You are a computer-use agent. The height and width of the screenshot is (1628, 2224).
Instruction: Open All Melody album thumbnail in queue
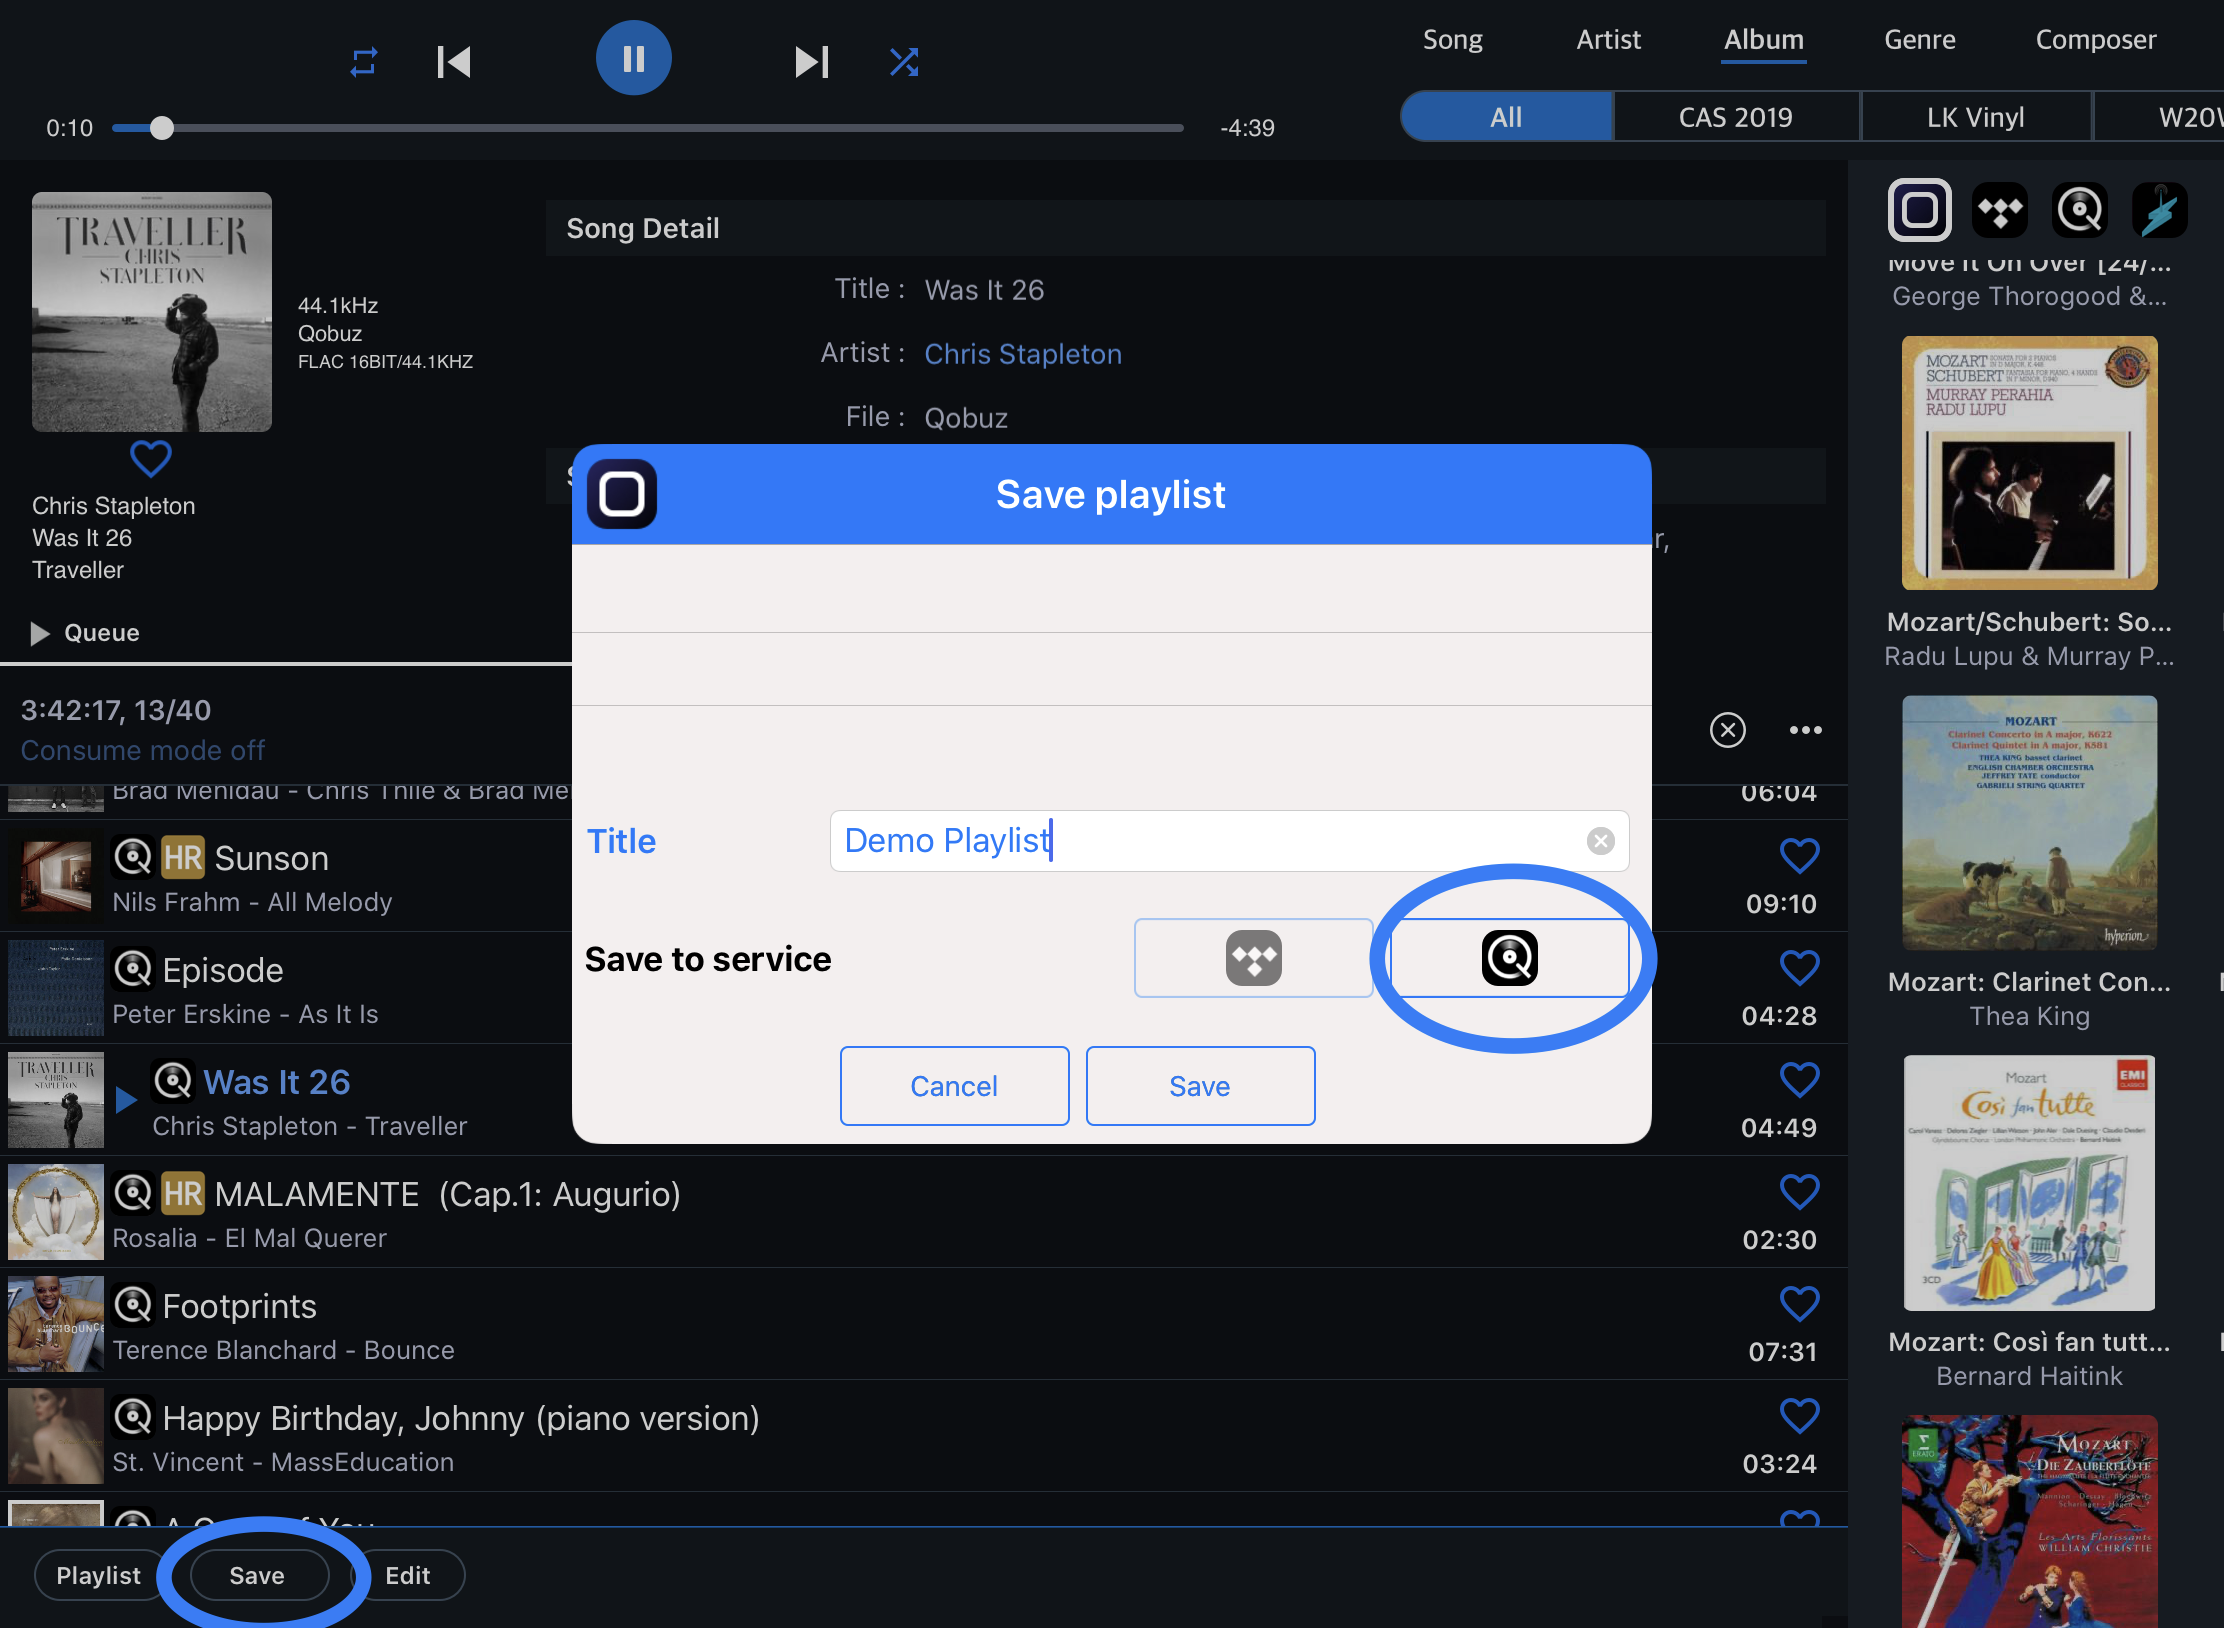pos(56,876)
